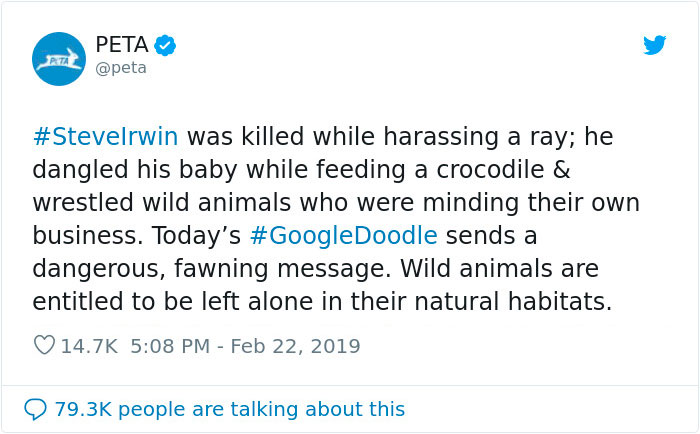The image size is (700, 434).
Task: Click the @peta handle
Action: [x=121, y=68]
